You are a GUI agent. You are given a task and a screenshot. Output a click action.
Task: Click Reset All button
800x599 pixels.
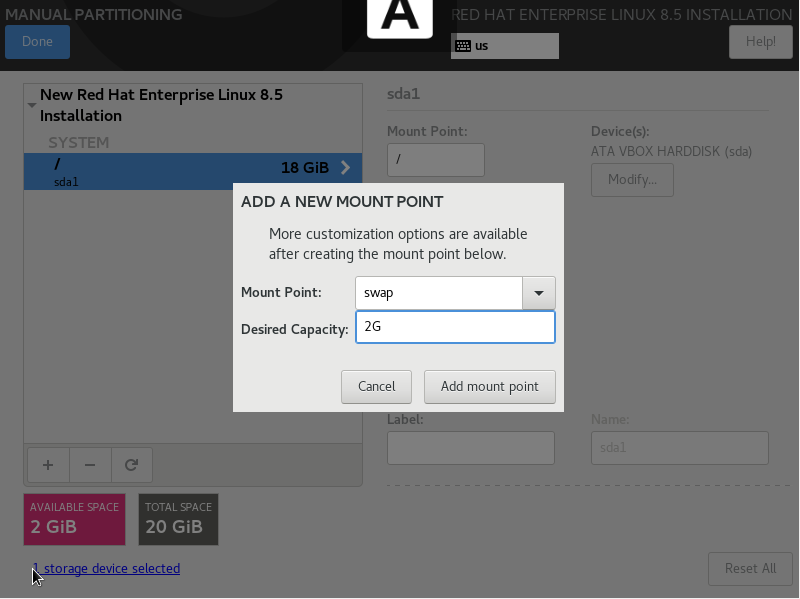coord(750,568)
